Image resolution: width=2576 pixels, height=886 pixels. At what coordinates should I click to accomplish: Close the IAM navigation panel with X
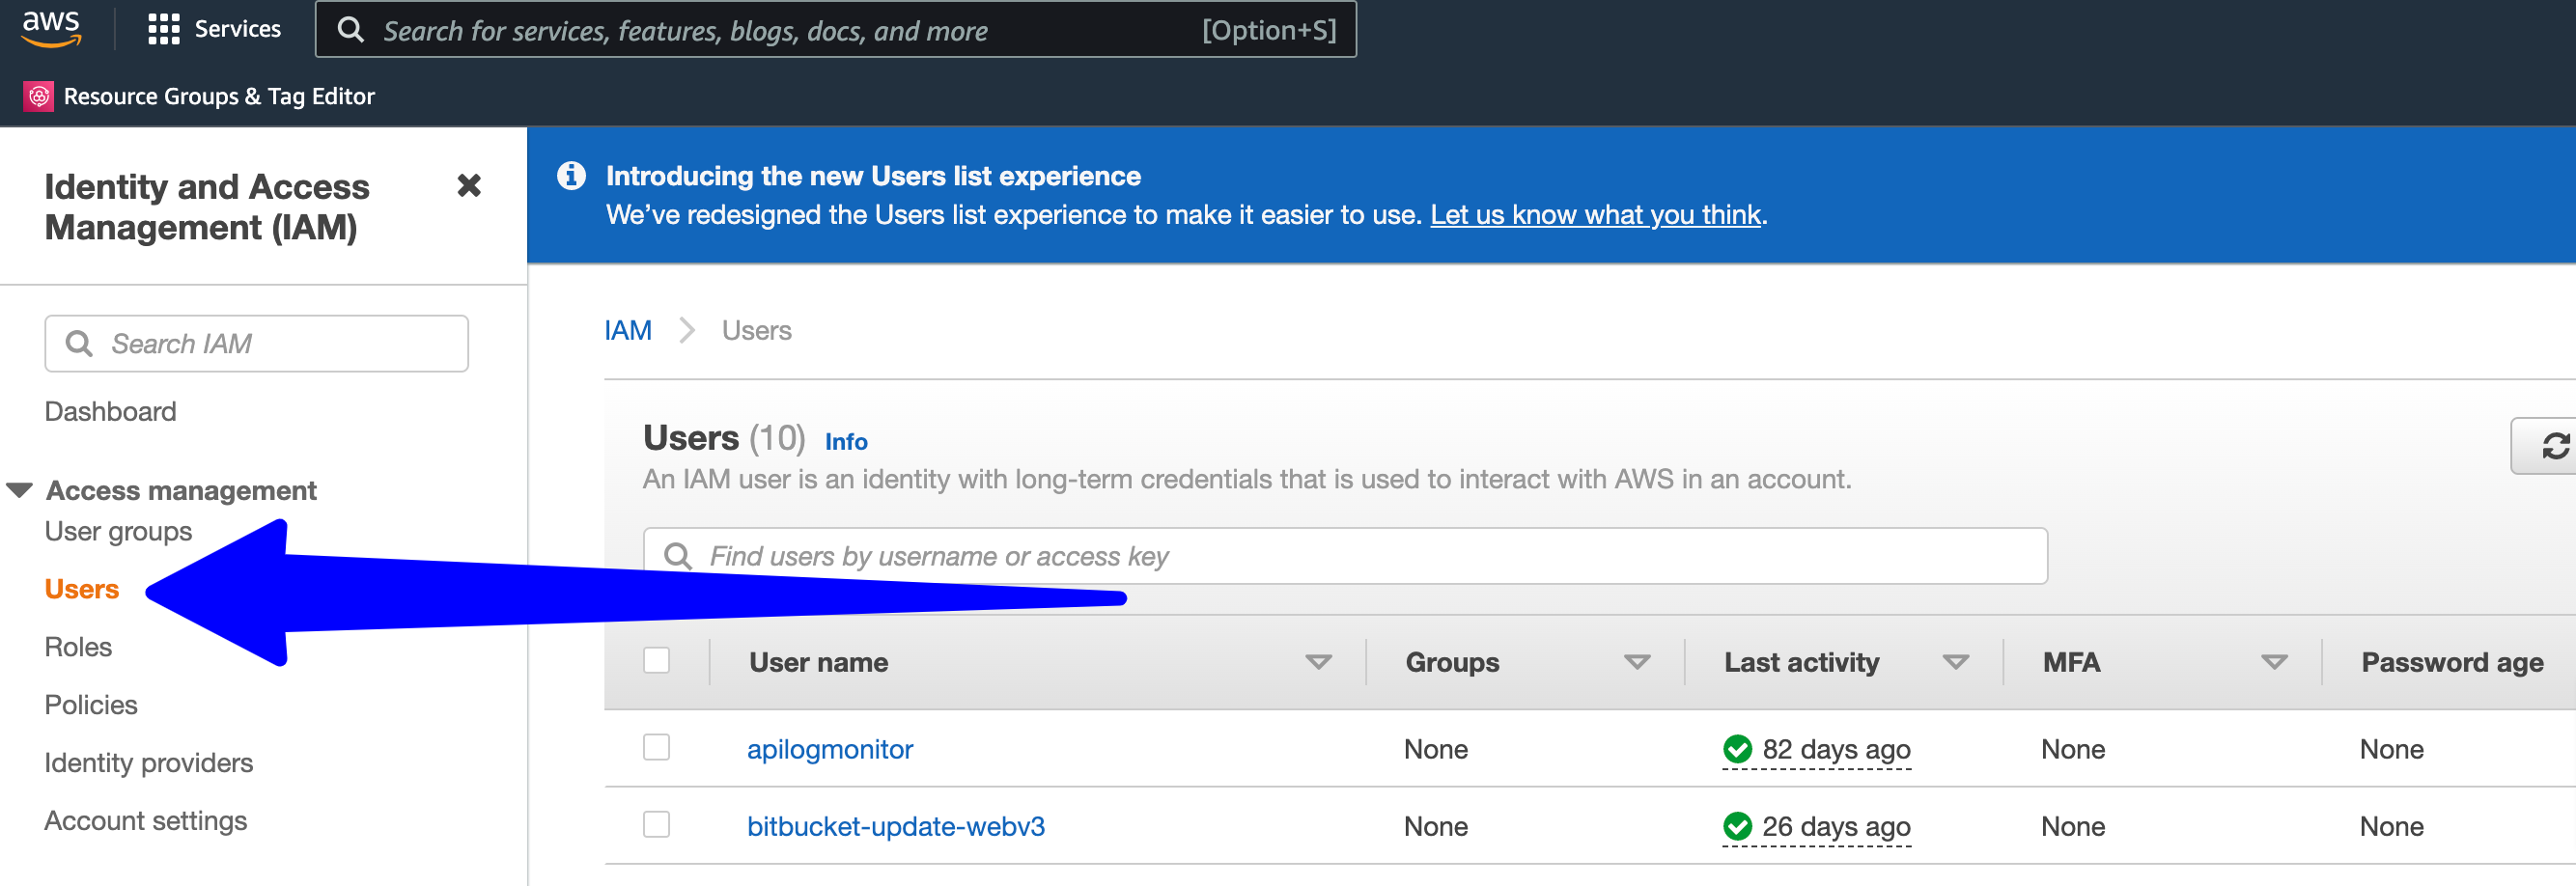point(469,186)
